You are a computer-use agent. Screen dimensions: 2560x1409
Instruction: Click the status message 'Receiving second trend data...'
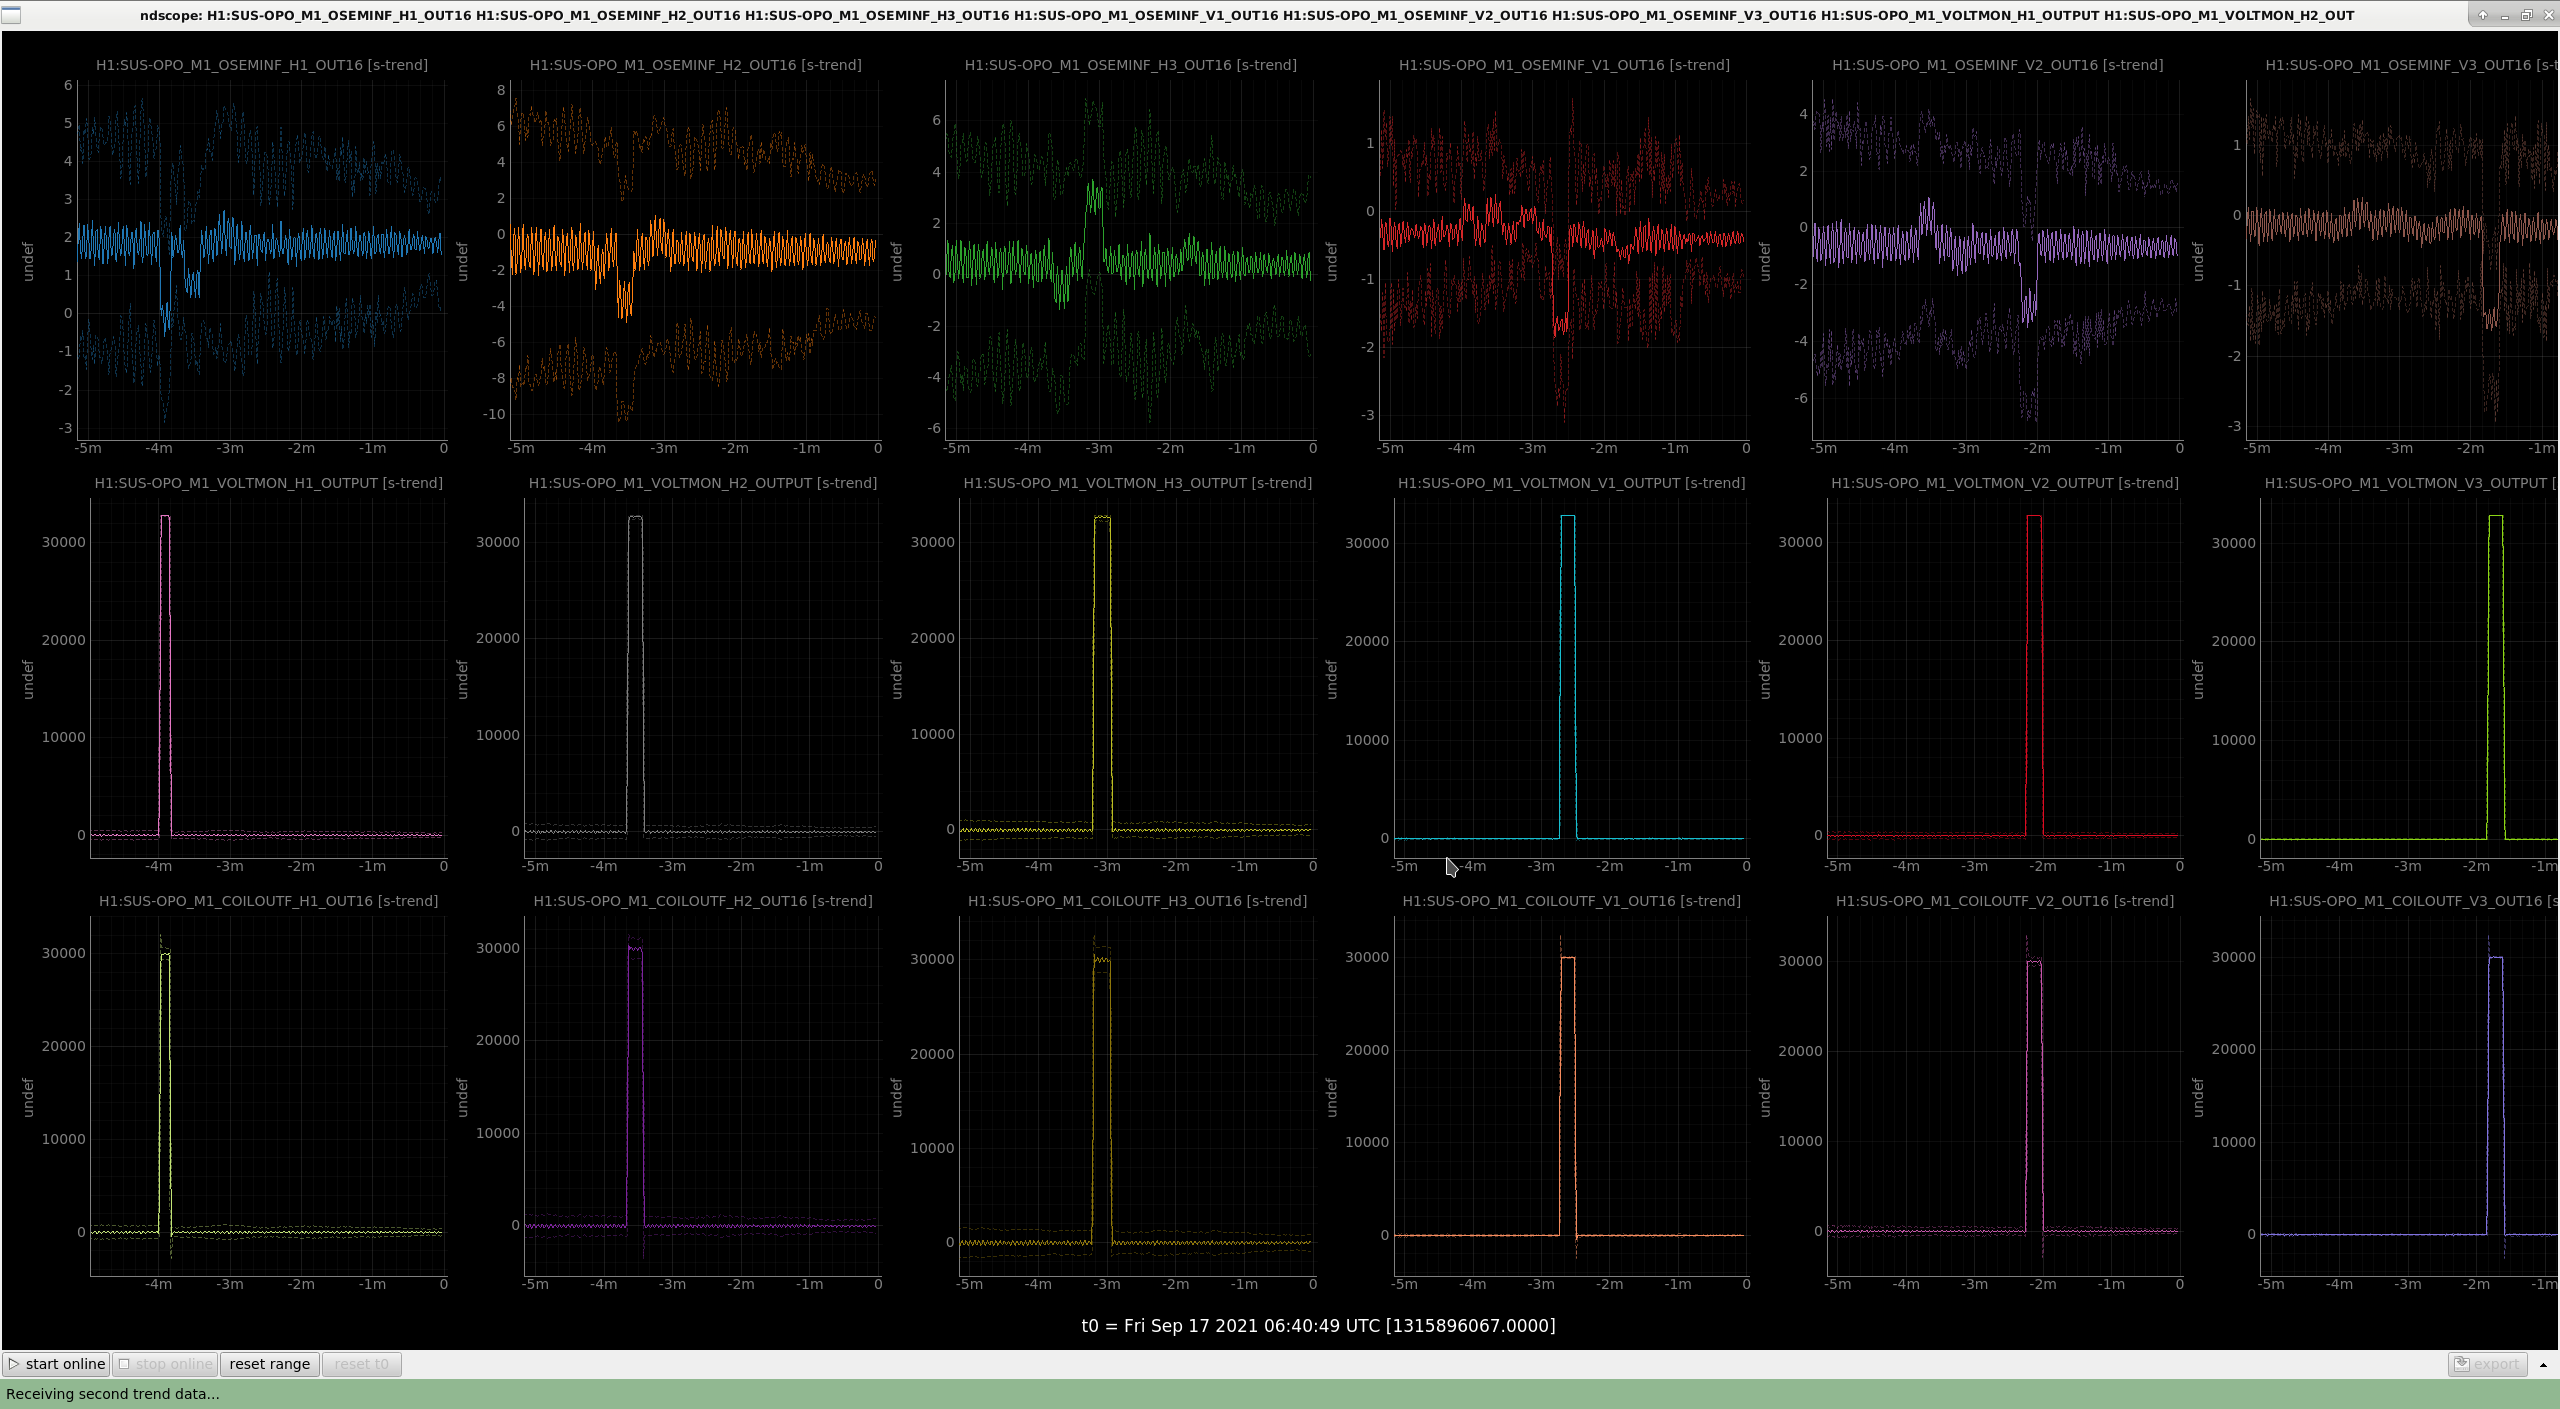click(113, 1394)
